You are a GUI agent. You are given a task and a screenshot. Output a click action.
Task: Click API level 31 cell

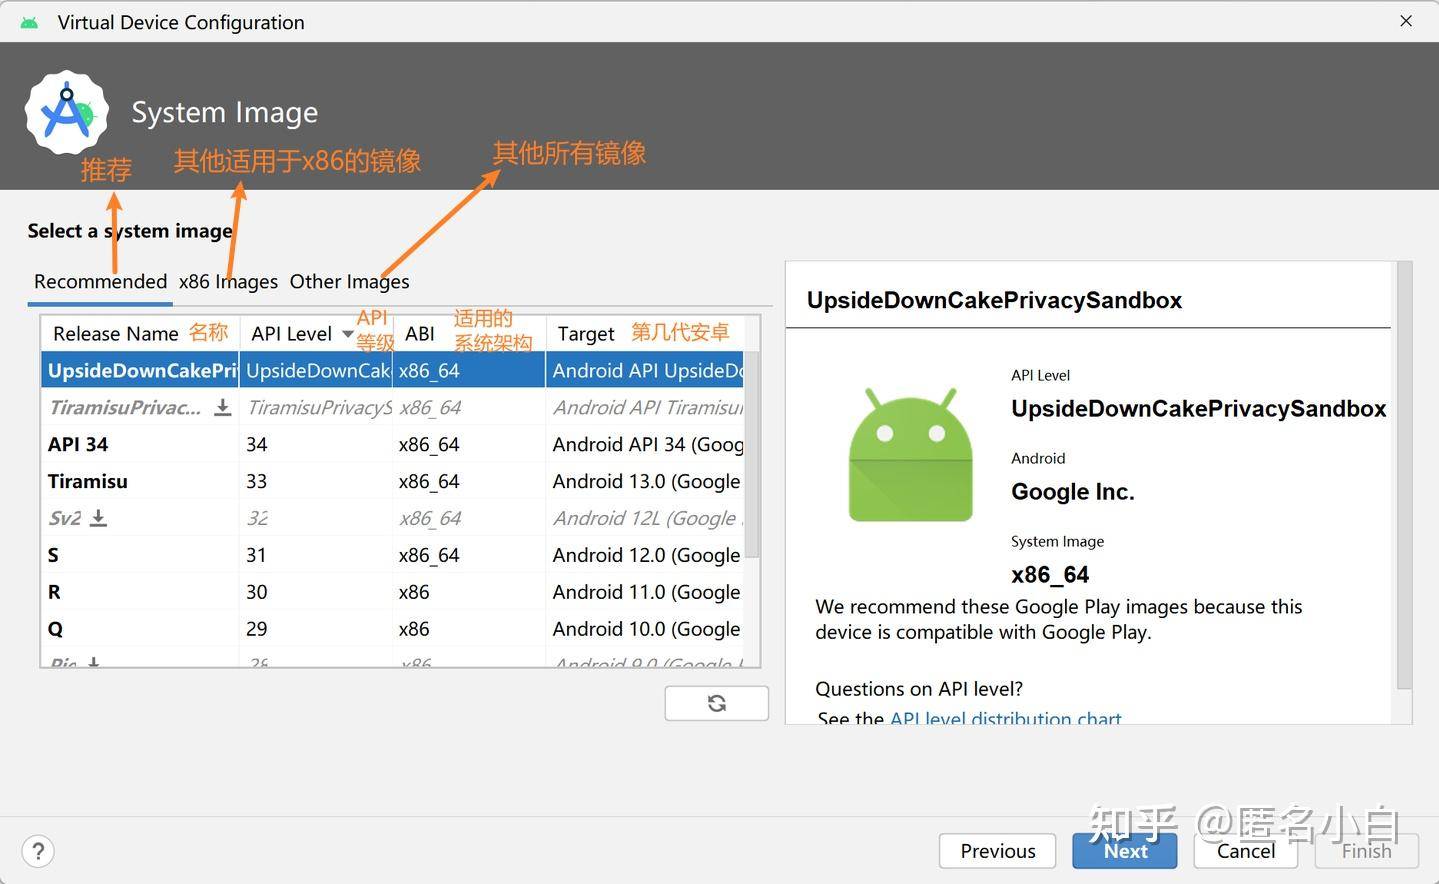tap(257, 555)
